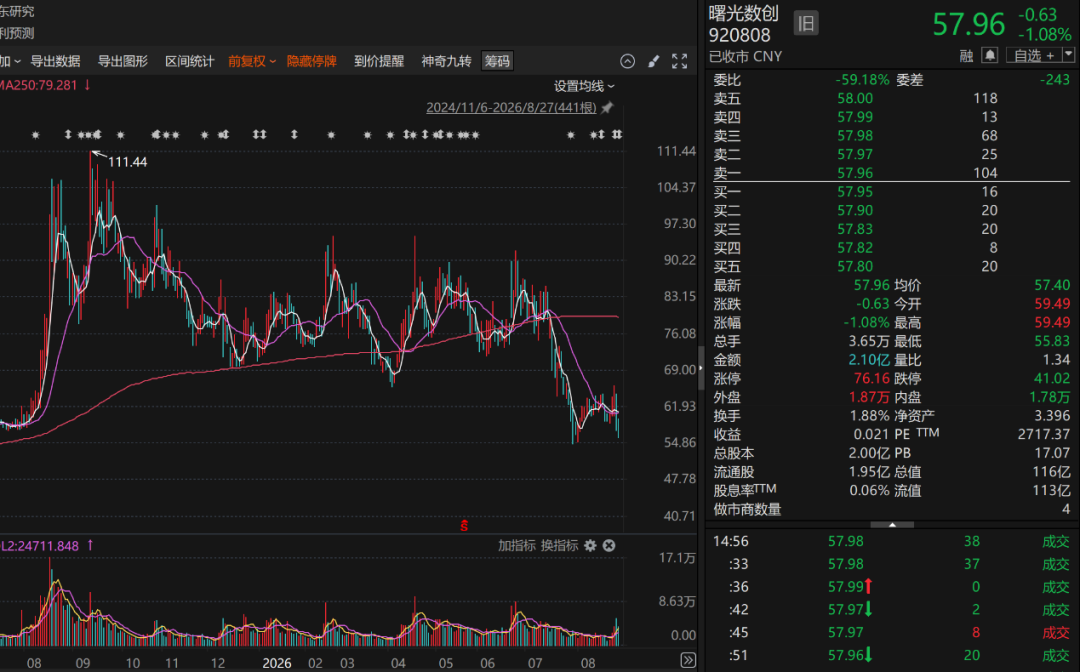The image size is (1080, 672).
Task: Set a 到价提醒 price alert
Action: click(379, 61)
